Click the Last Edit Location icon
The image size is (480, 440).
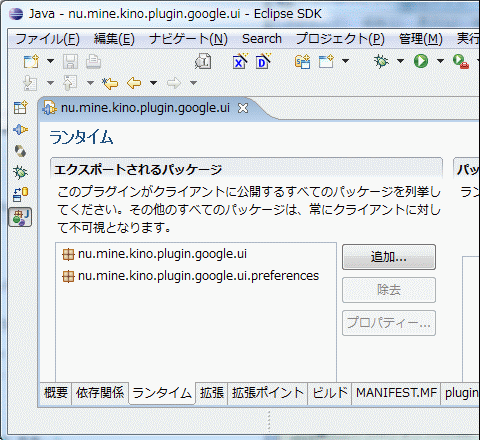pyautogui.click(x=110, y=83)
